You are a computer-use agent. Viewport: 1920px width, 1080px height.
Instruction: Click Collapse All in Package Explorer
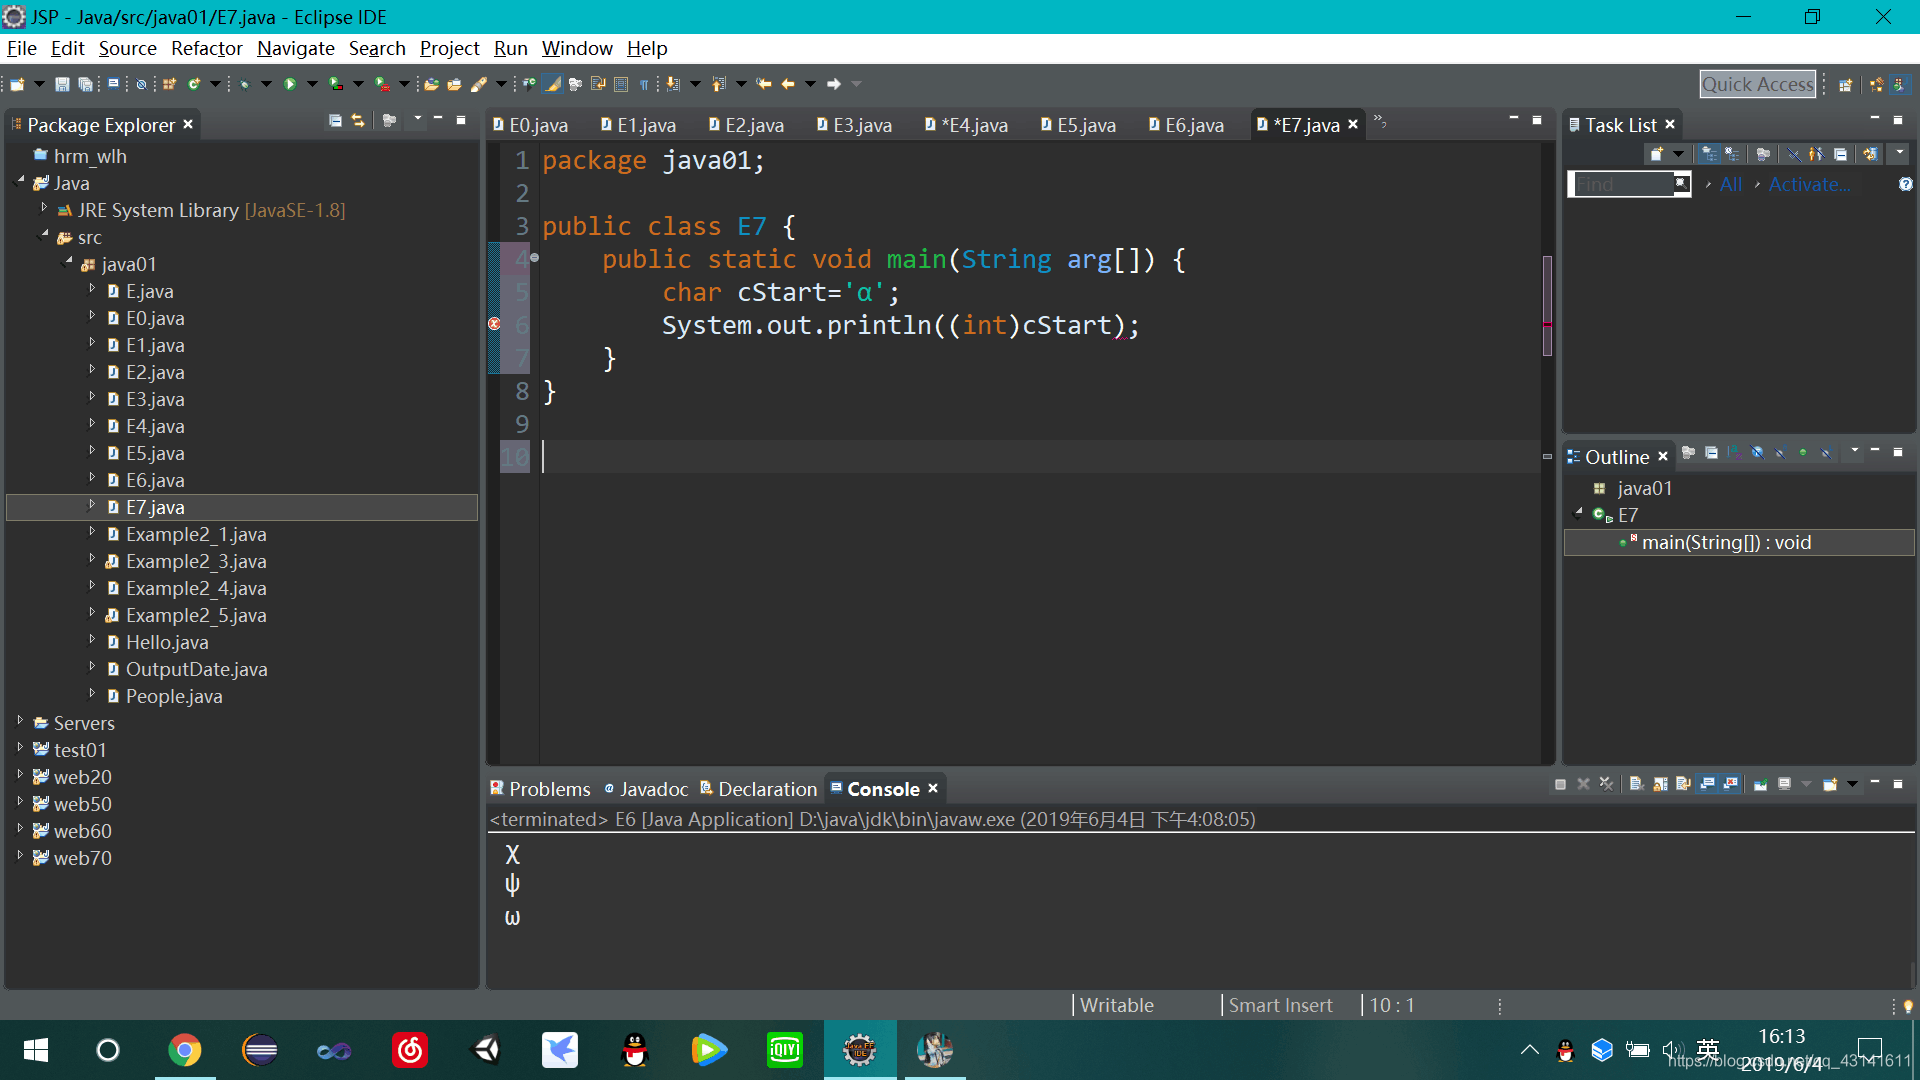(x=335, y=121)
